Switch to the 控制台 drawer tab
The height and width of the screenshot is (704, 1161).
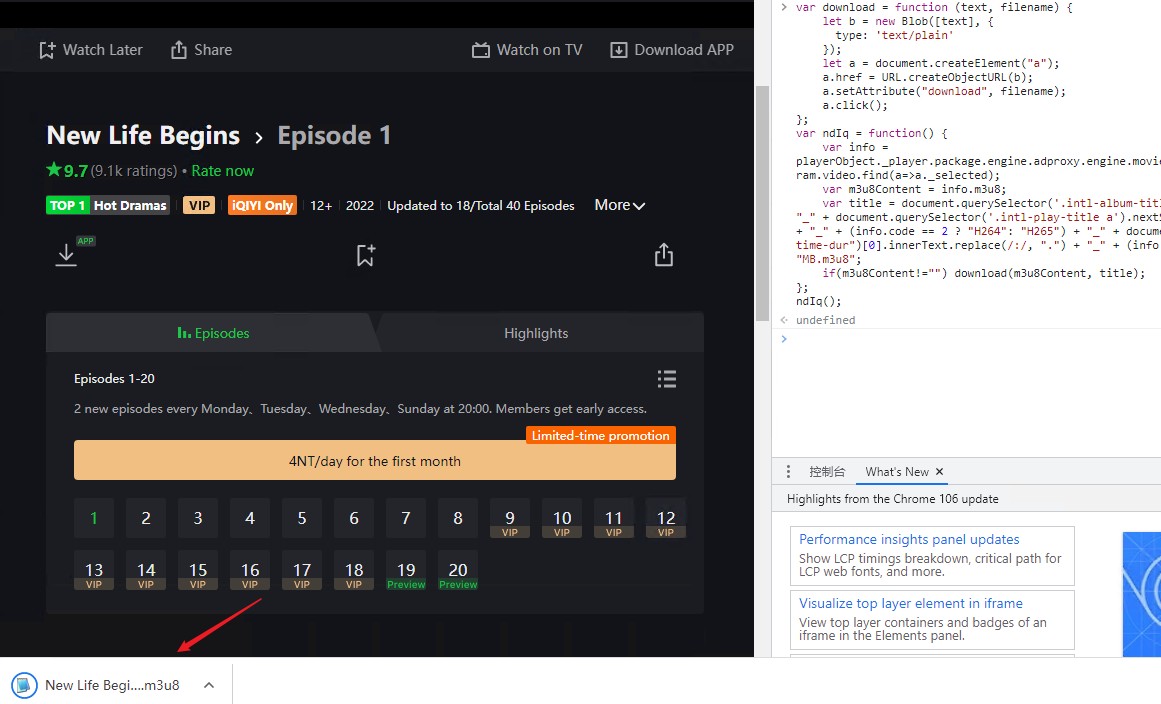click(x=826, y=472)
